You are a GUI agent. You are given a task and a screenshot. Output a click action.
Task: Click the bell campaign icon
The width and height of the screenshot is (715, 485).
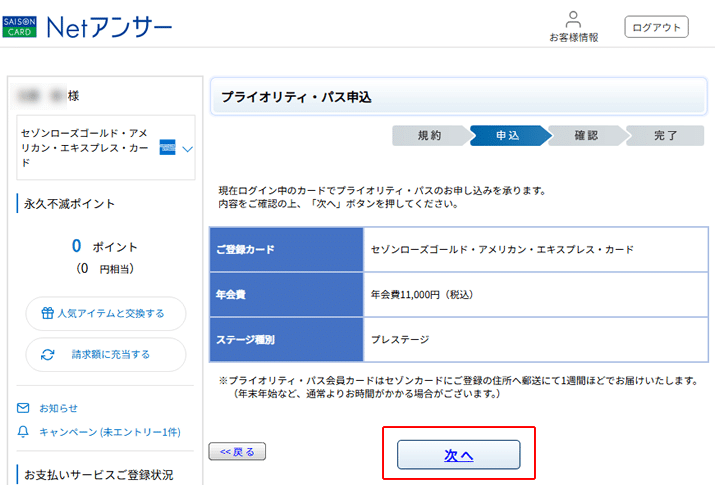23,432
